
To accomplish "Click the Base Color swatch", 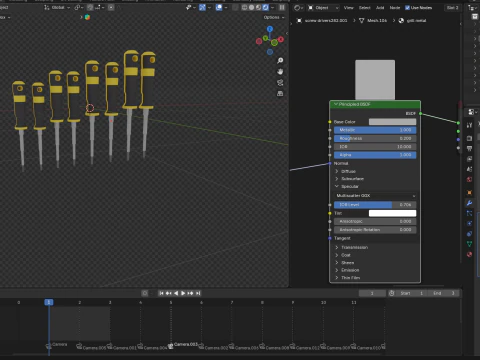I will click(x=393, y=122).
